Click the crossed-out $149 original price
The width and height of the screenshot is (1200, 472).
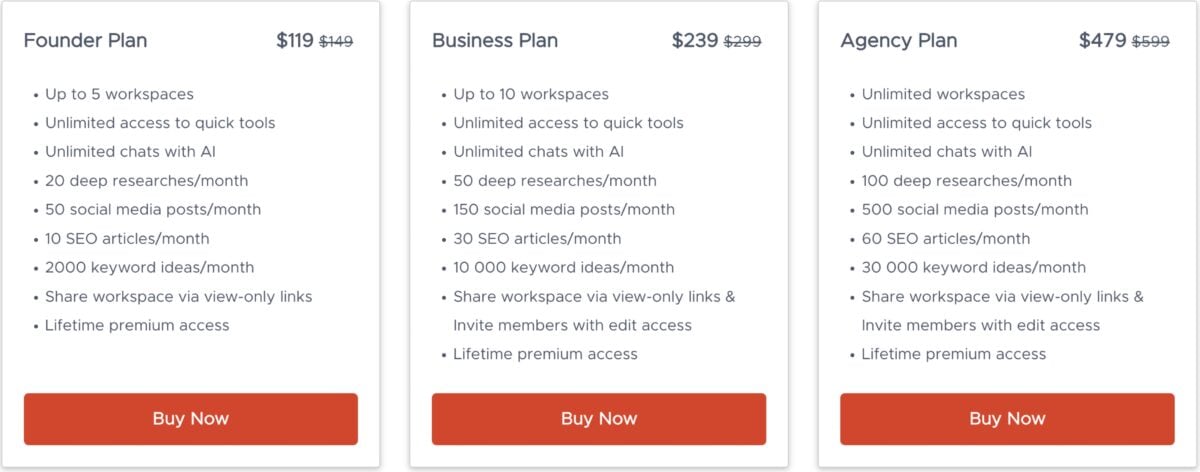pyautogui.click(x=336, y=42)
